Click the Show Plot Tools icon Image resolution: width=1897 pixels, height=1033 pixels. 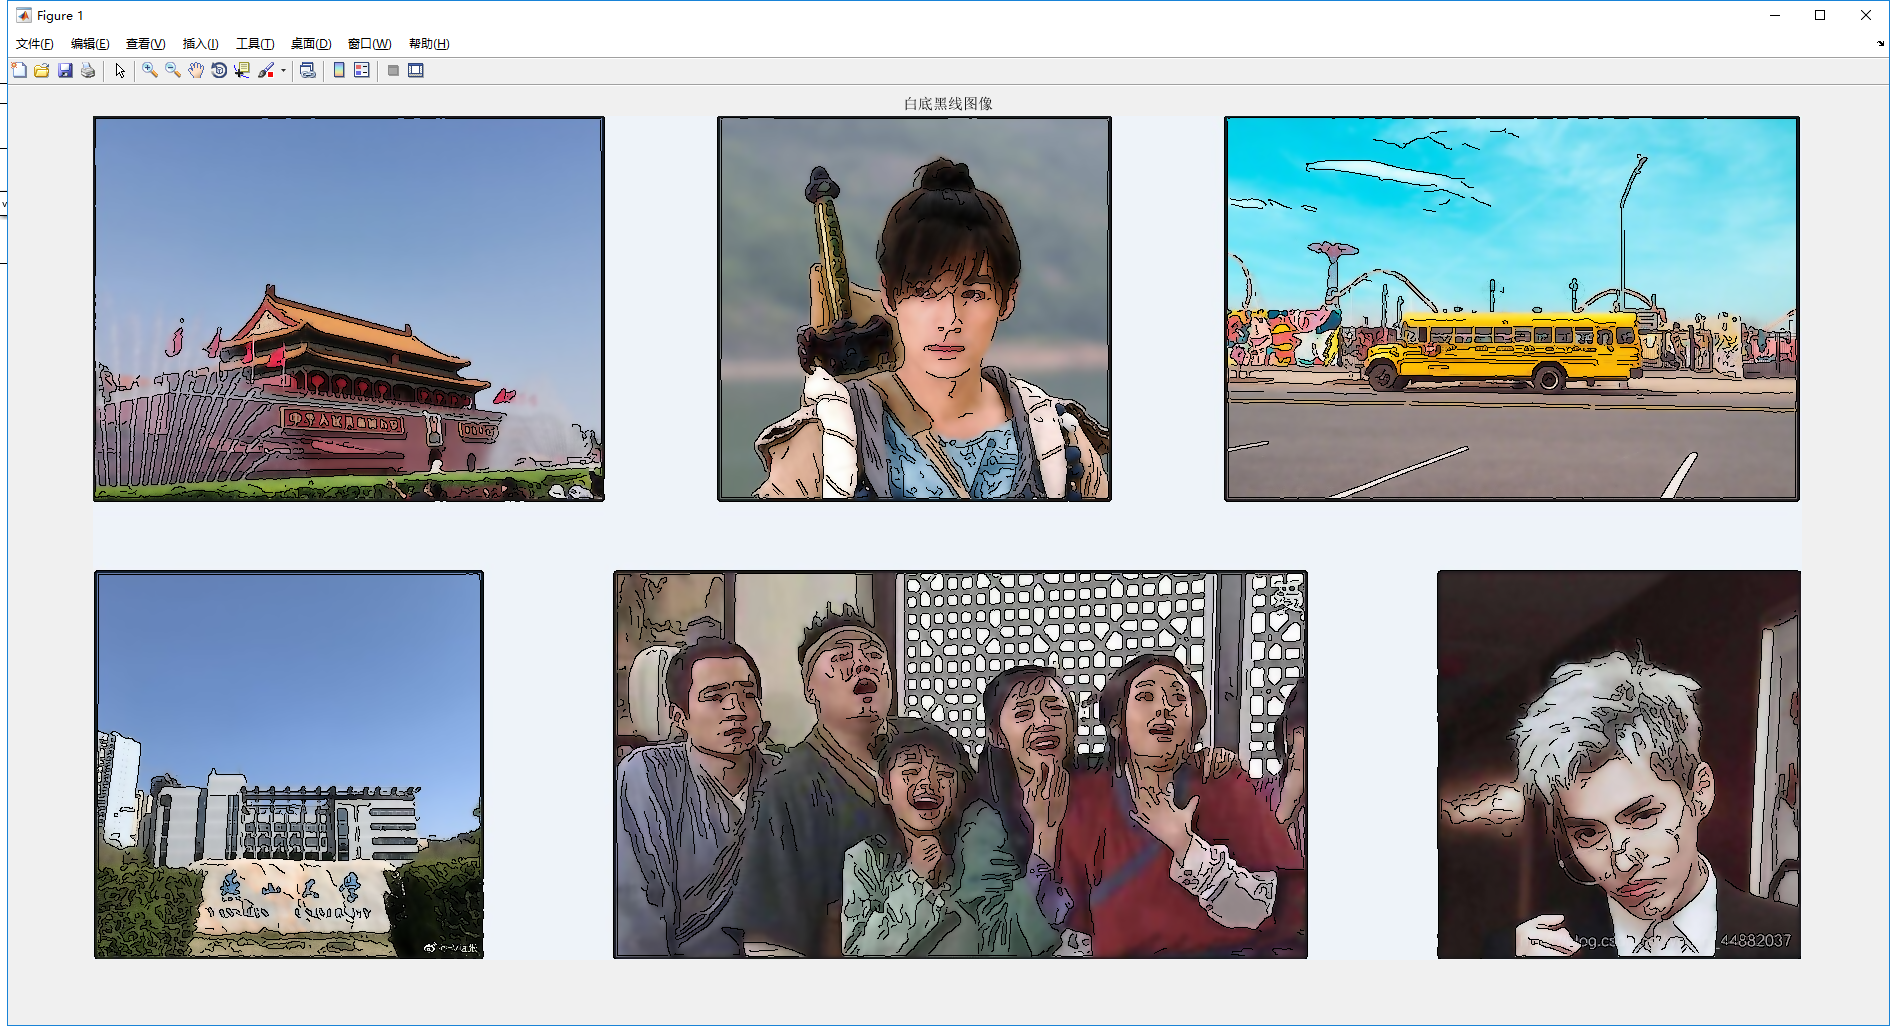click(x=416, y=70)
